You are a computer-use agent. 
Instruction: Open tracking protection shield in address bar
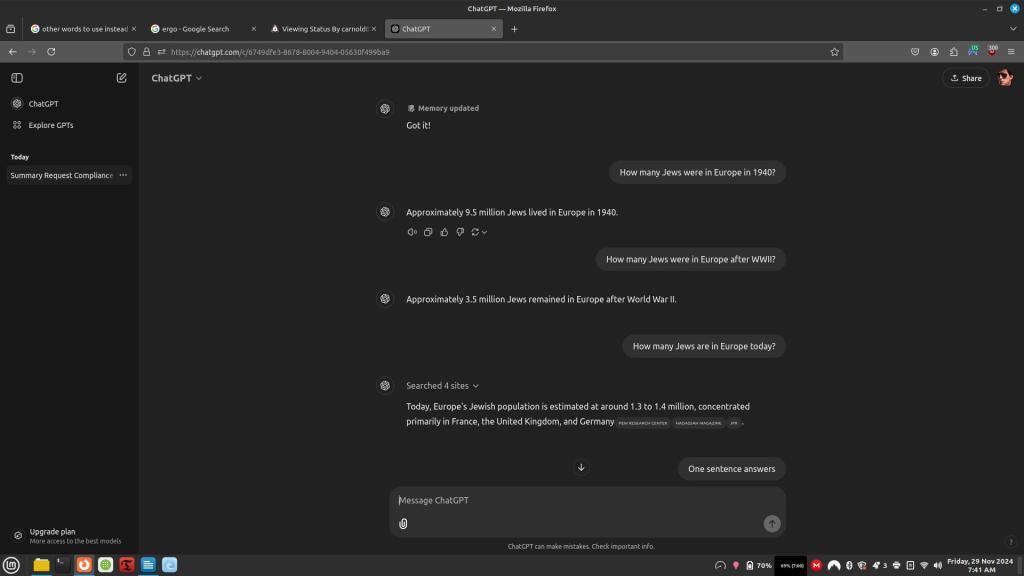click(132, 52)
